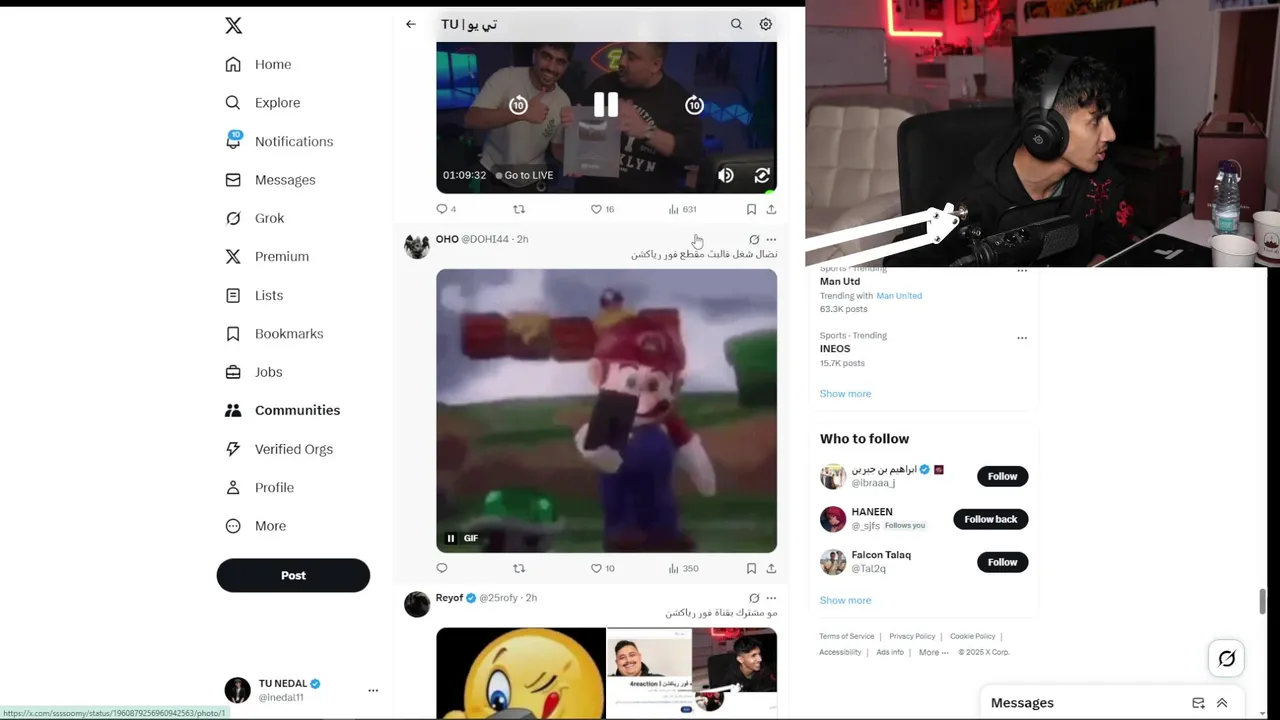Pause the Mario GIF
The width and height of the screenshot is (1280, 720).
[451, 538]
